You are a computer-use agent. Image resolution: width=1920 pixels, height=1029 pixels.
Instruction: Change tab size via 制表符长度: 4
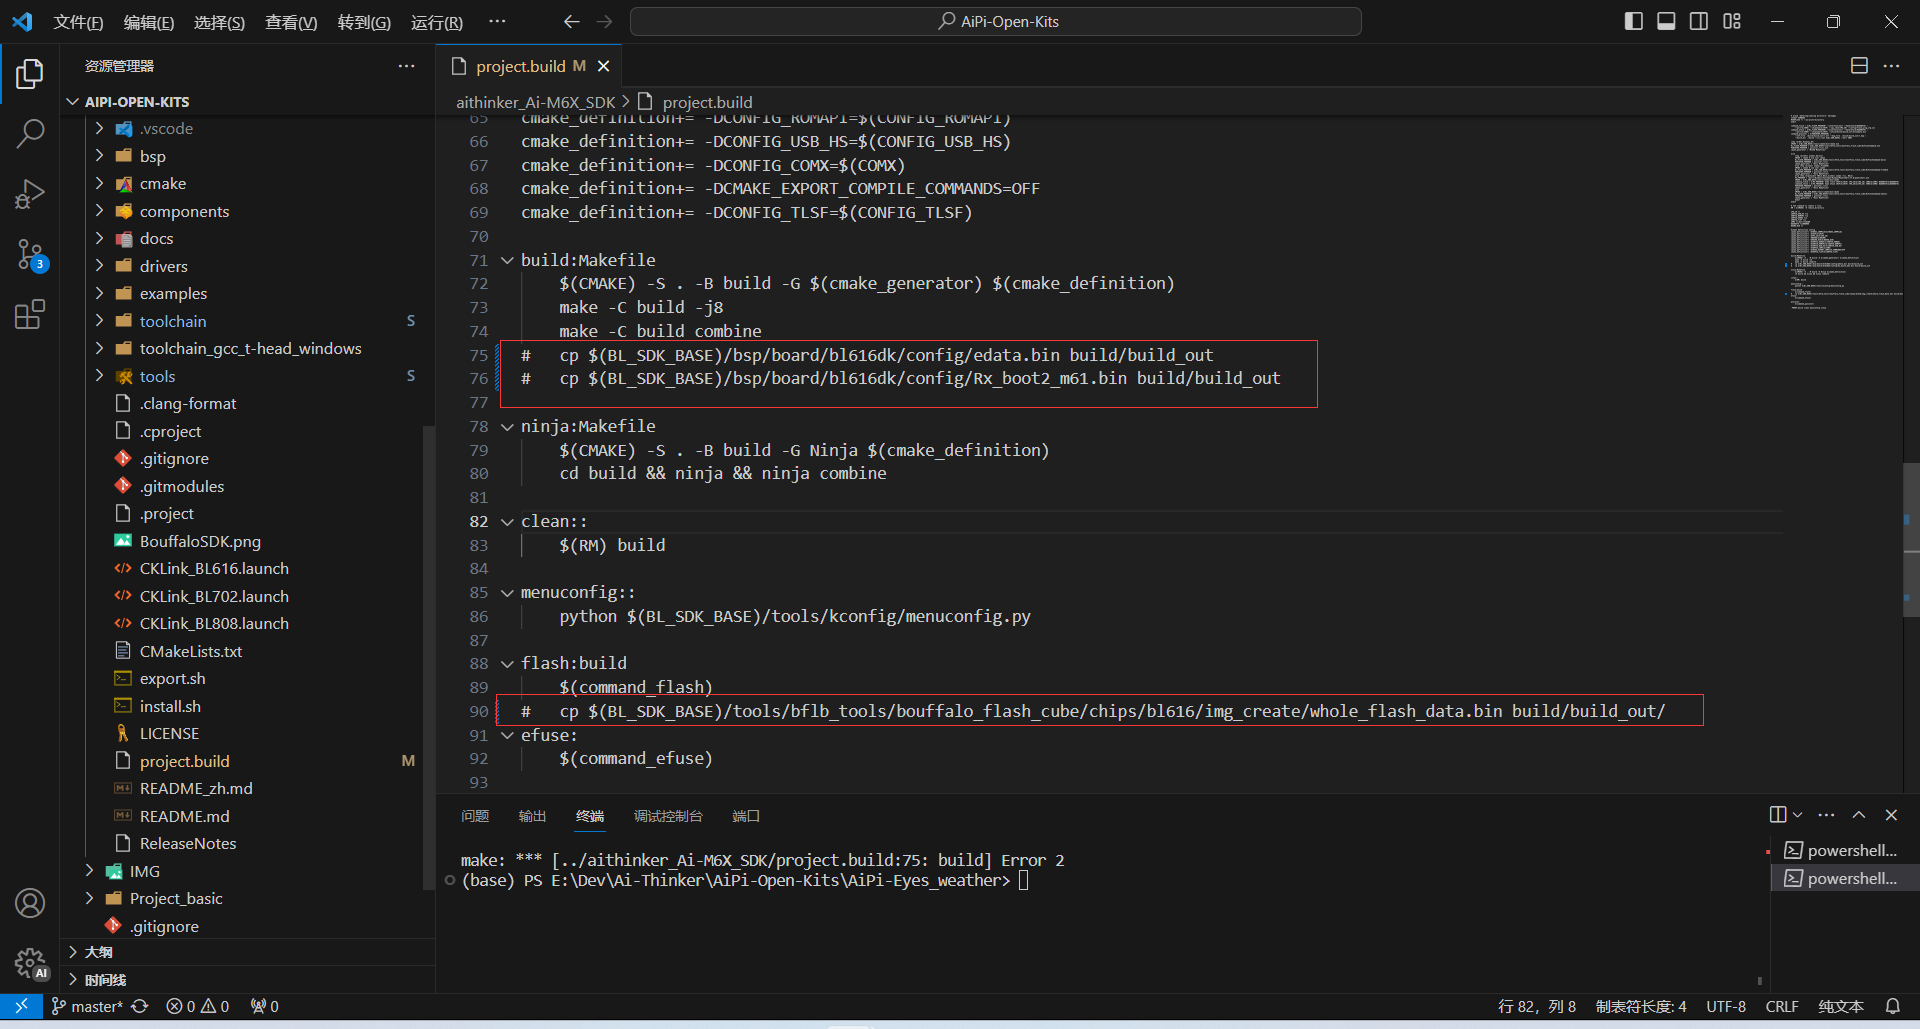tap(1640, 1006)
